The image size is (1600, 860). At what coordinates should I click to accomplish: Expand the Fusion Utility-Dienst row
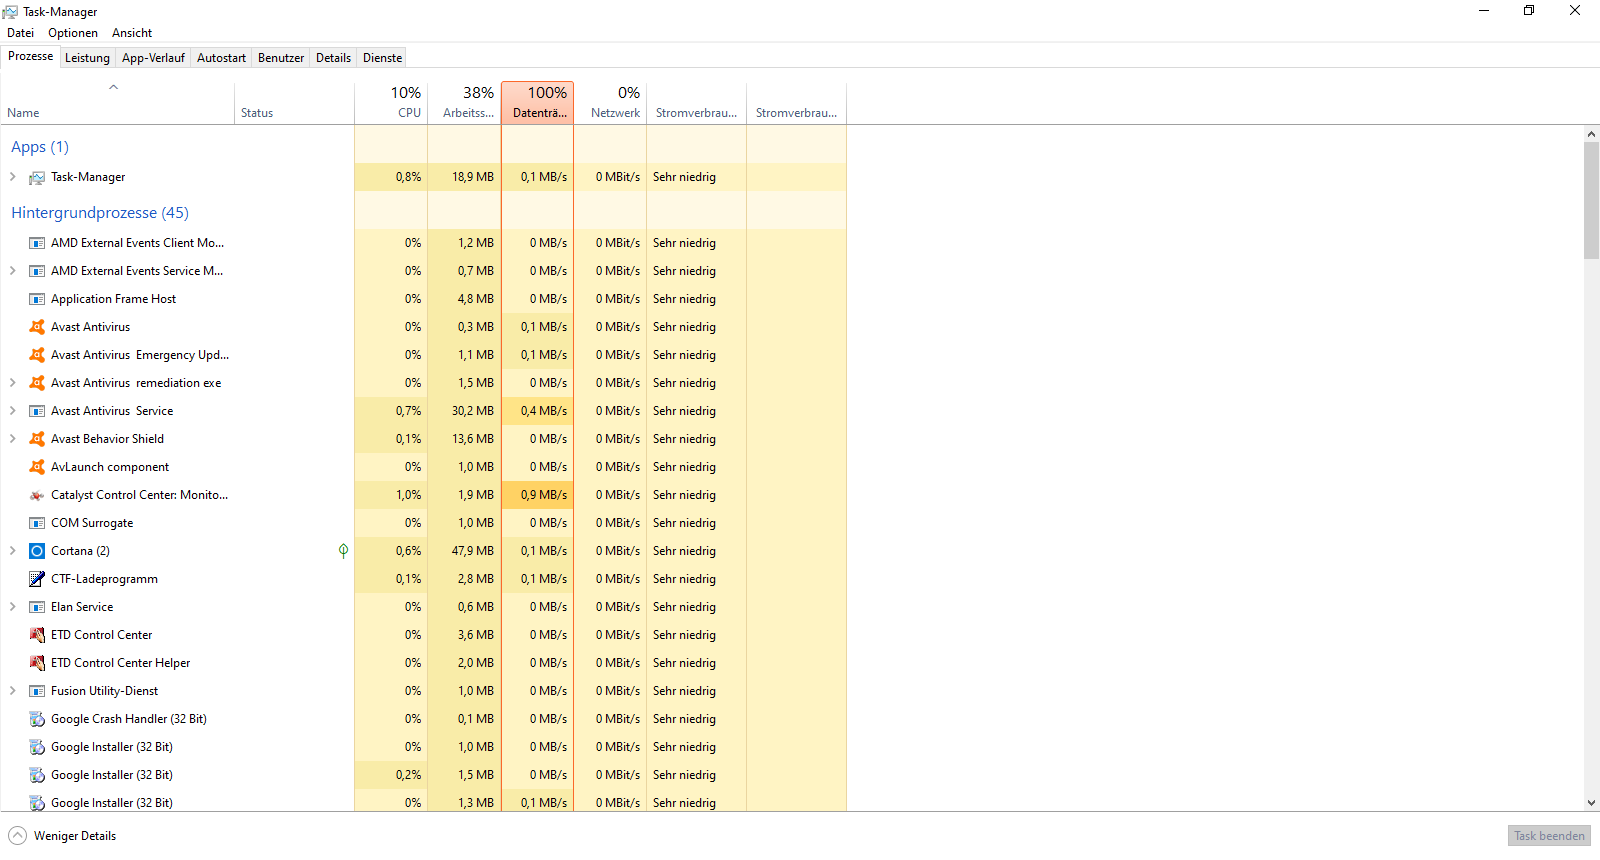tap(12, 691)
